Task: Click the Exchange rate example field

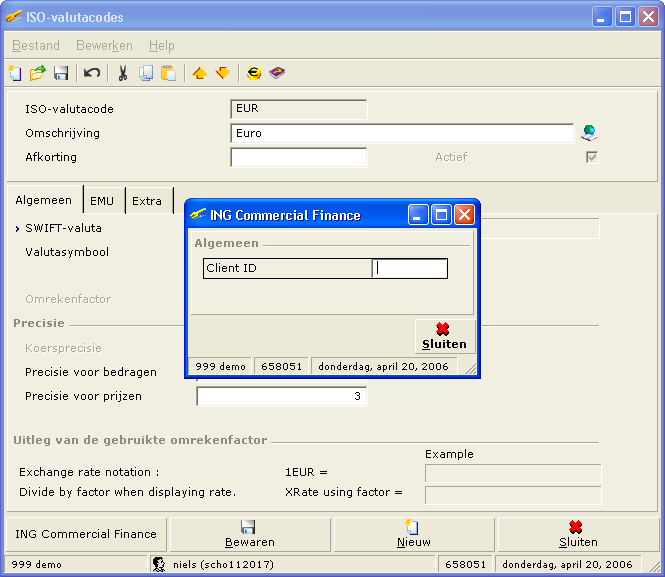Action: click(x=513, y=473)
